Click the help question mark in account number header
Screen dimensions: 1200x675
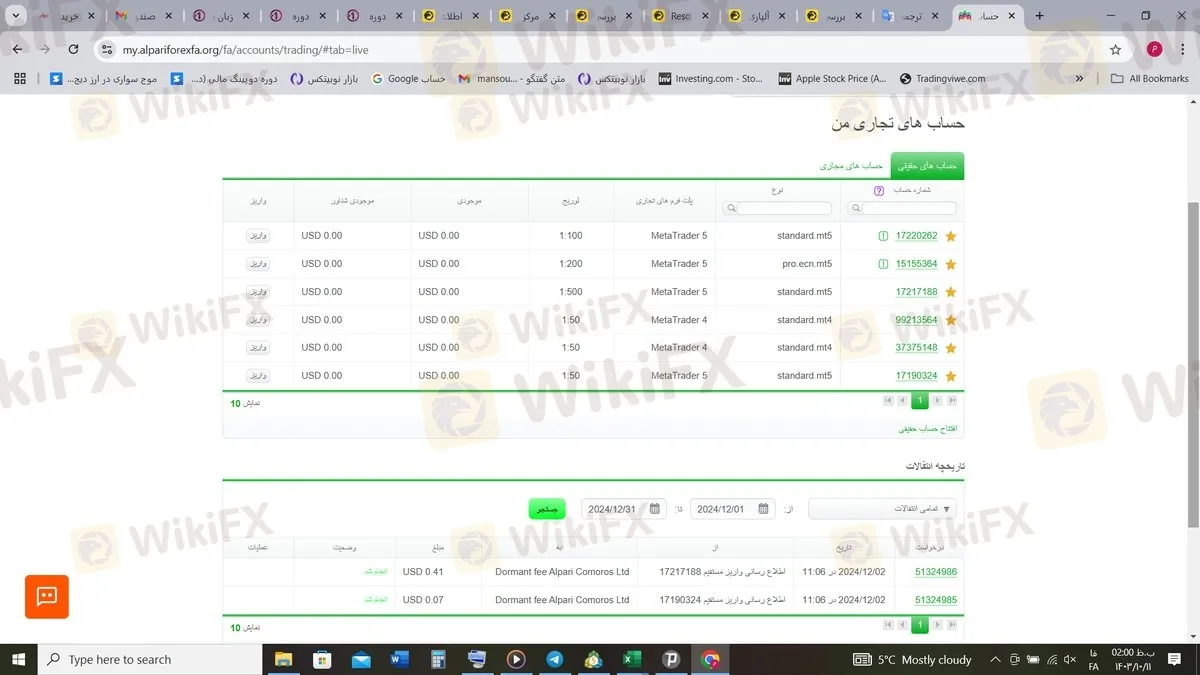879,190
